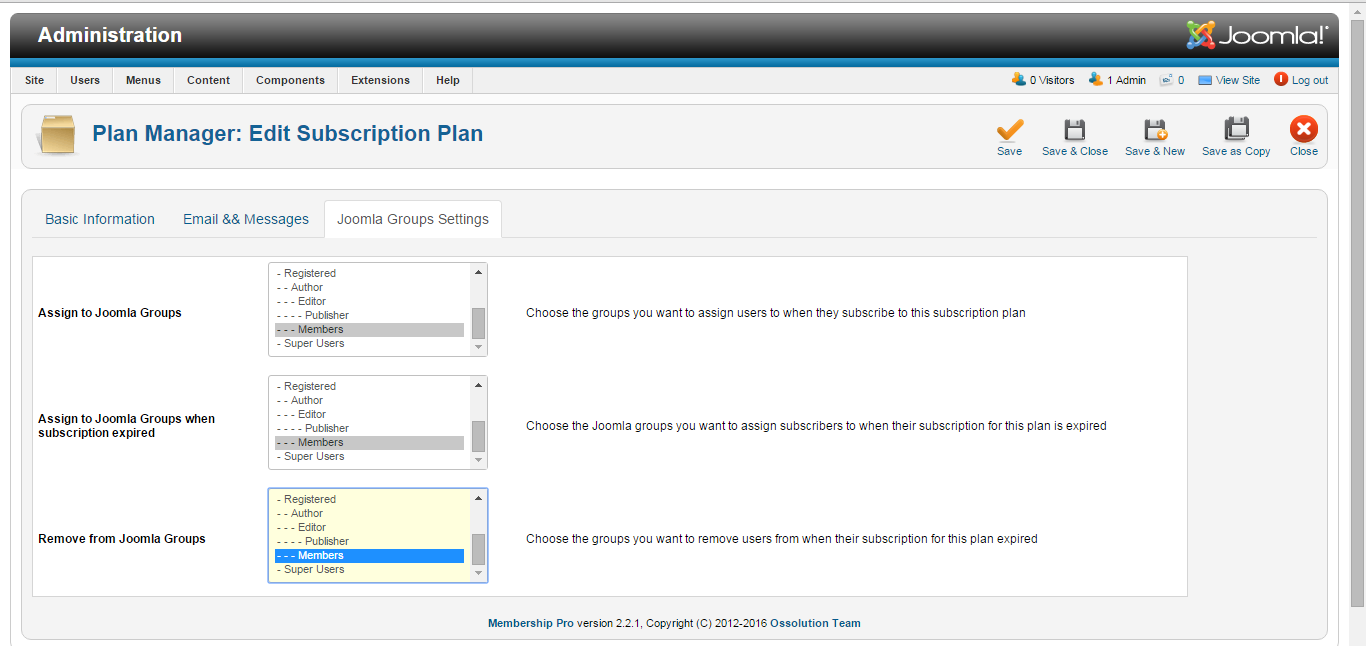Select Members in subscription expired groups list
This screenshot has height=646, width=1366.
370,442
